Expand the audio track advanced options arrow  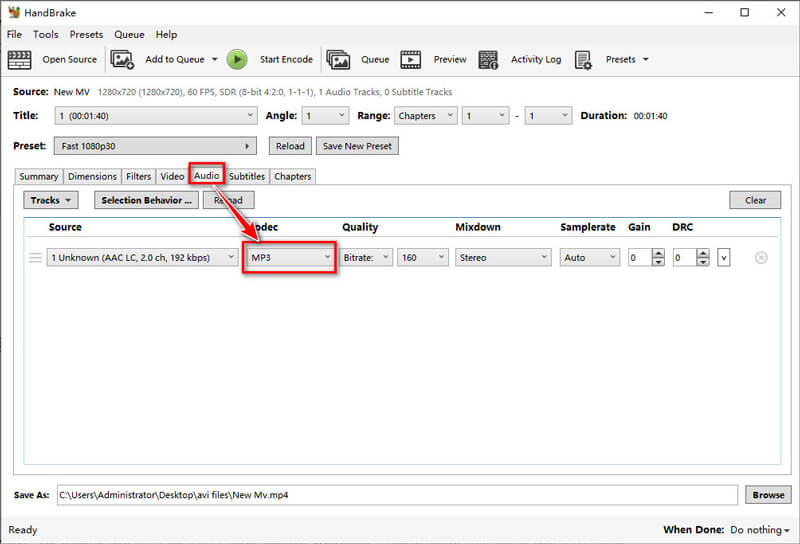tap(723, 258)
